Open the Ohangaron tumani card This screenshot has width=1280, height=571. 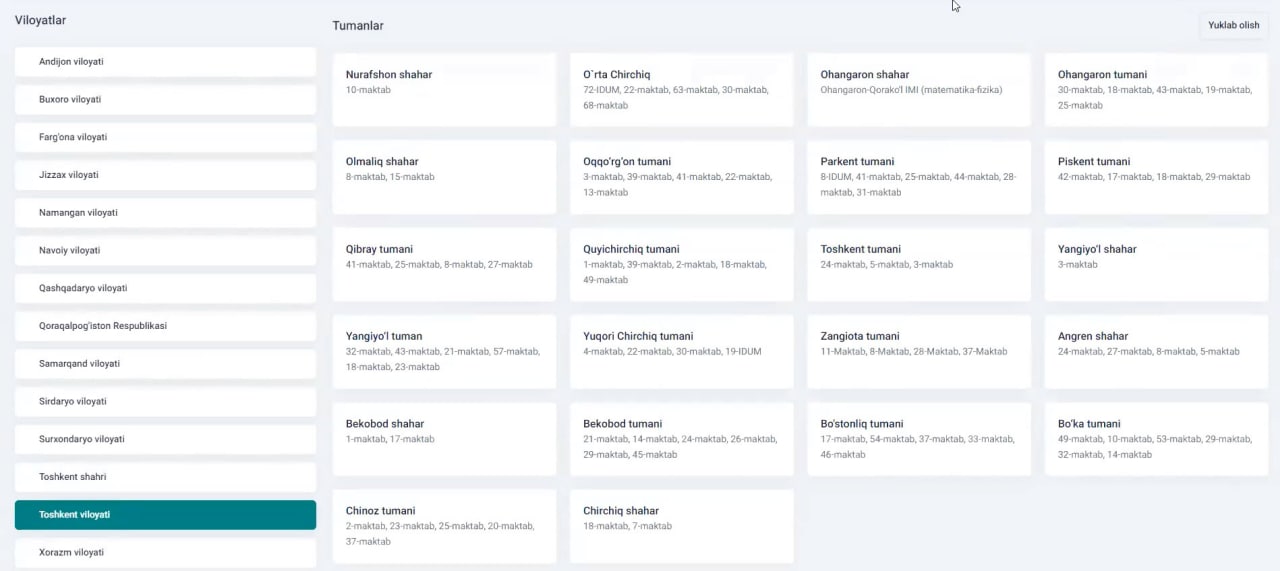point(1156,90)
